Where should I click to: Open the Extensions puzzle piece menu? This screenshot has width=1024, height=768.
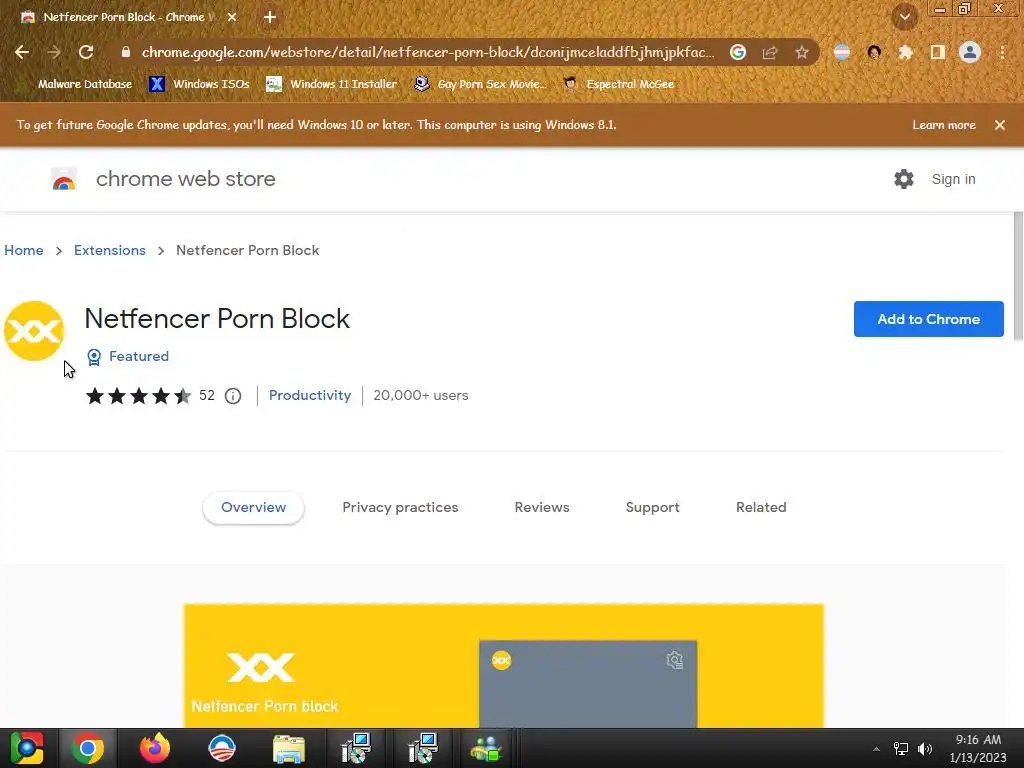coord(906,52)
